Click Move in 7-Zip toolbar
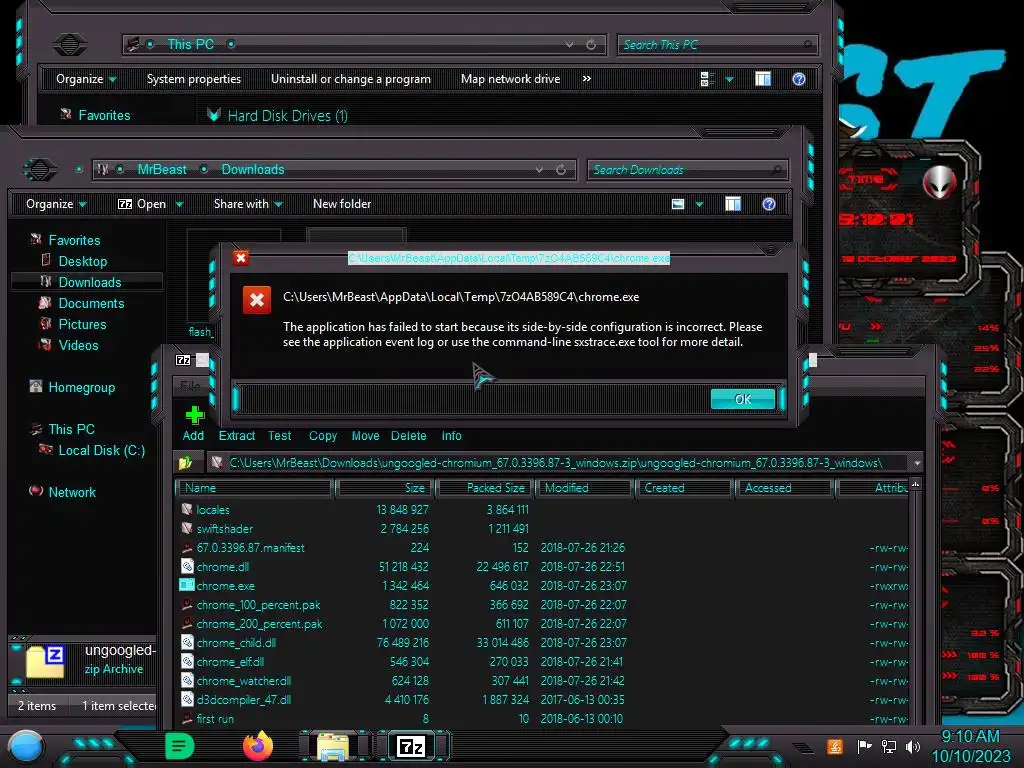The image size is (1024, 768). [x=365, y=436]
